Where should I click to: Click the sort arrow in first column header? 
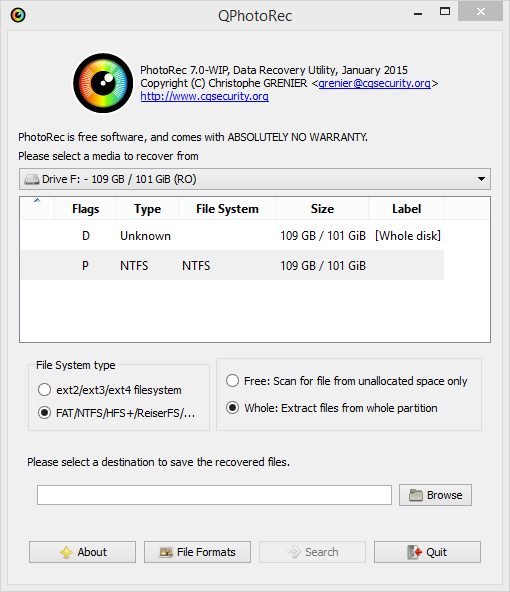[x=37, y=200]
